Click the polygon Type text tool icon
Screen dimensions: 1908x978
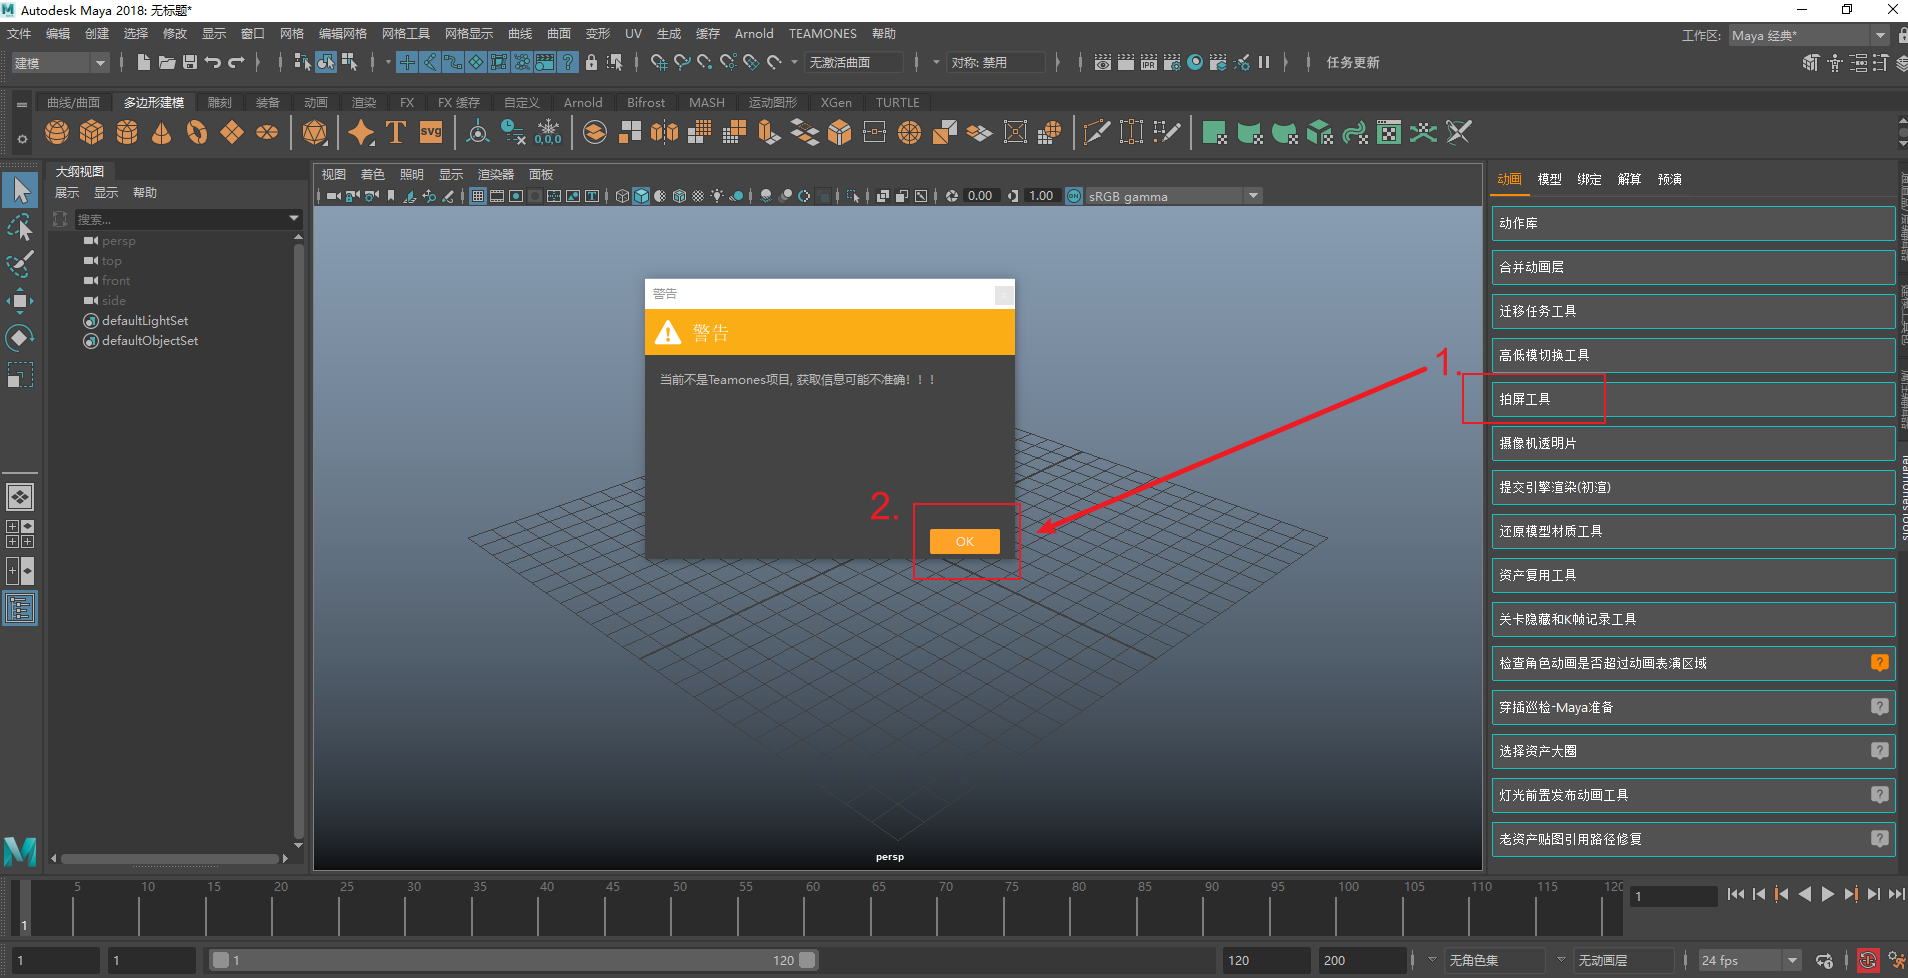tap(396, 132)
